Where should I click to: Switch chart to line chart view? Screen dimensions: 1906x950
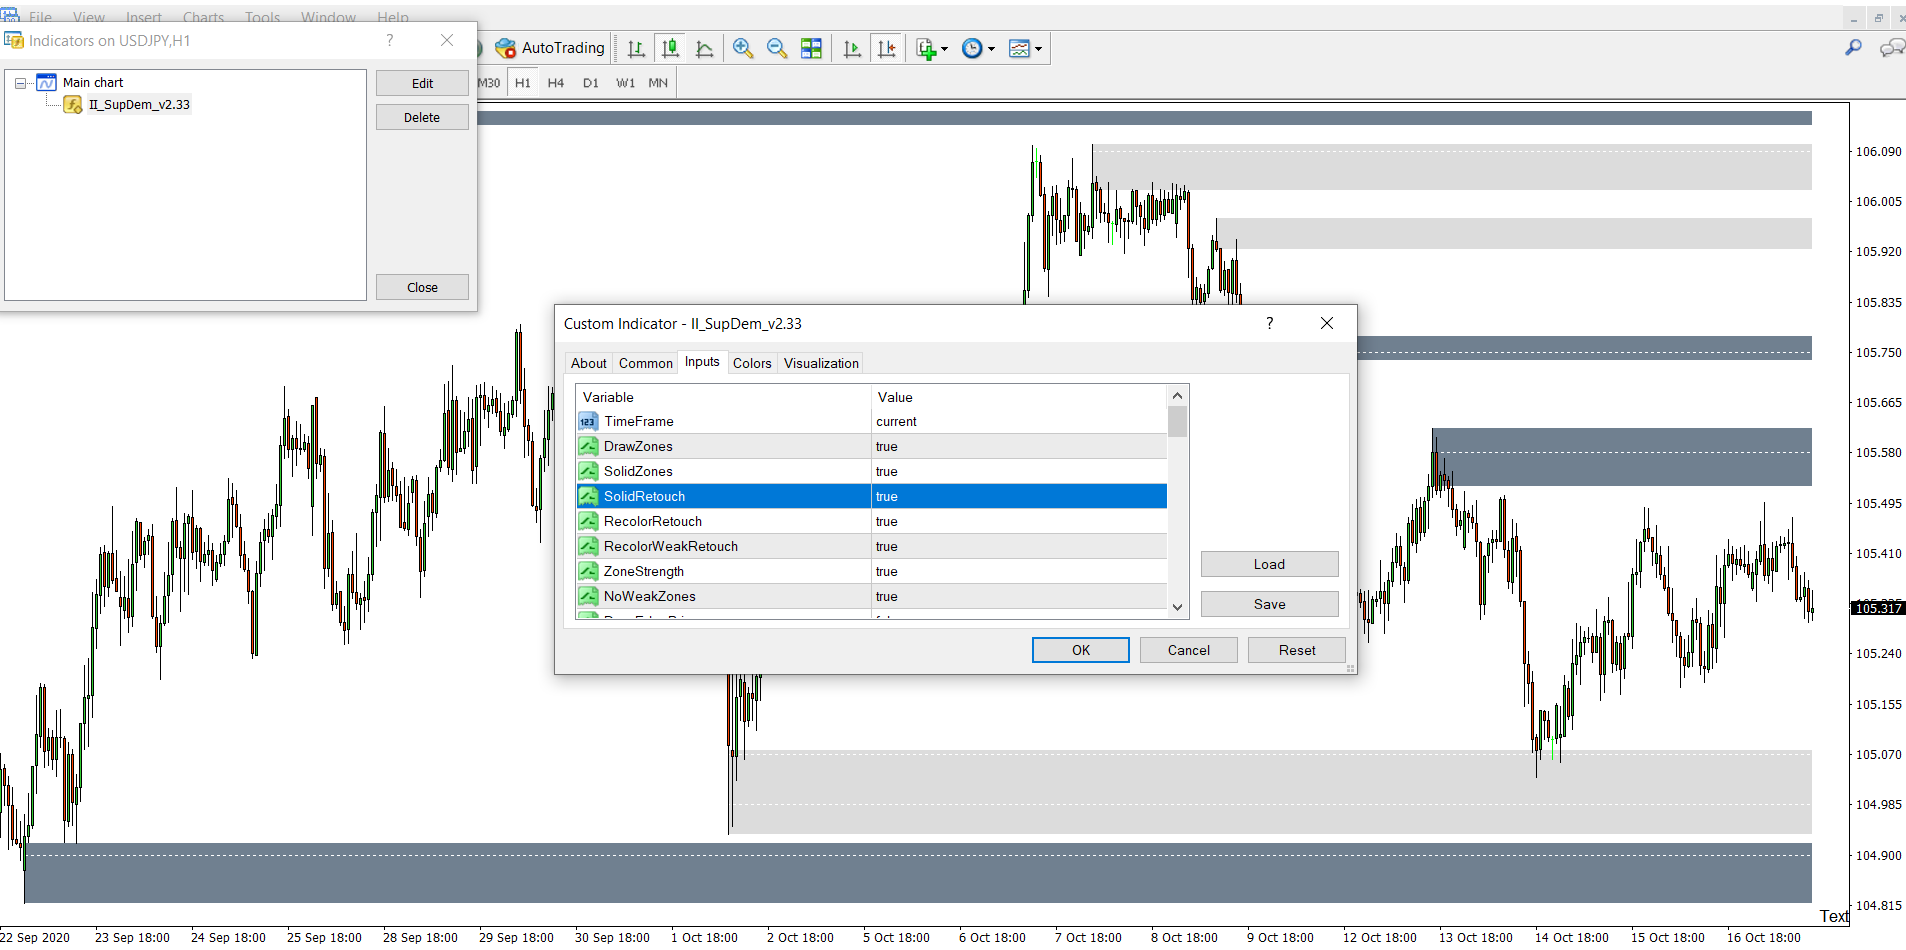pos(705,48)
